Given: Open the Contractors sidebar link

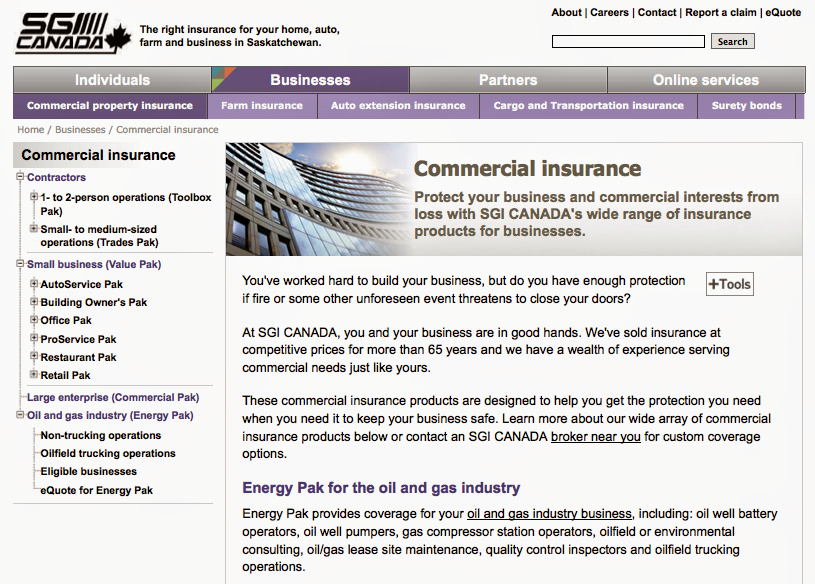Looking at the screenshot, I should pyautogui.click(x=56, y=177).
